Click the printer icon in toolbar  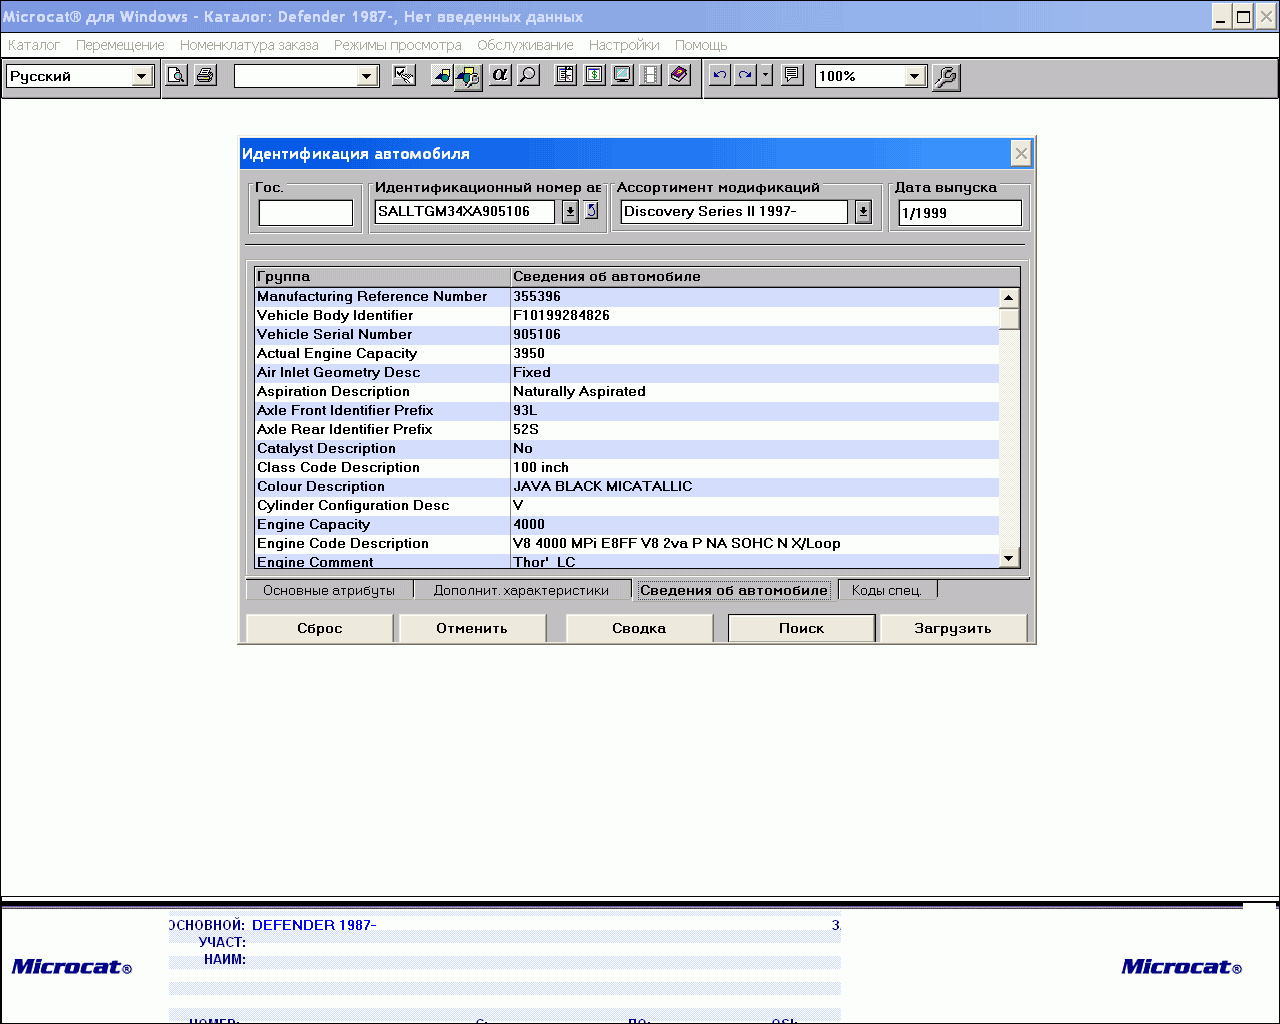(205, 75)
